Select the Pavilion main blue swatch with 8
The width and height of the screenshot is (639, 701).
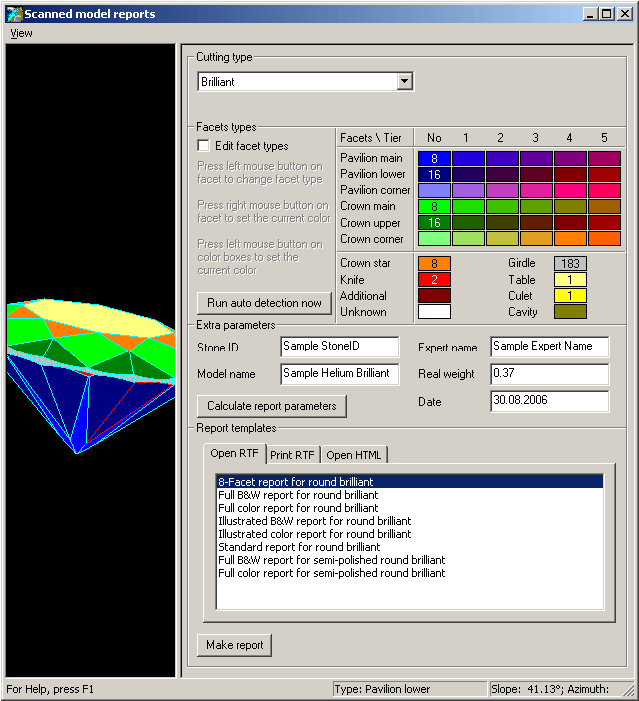tap(434, 158)
